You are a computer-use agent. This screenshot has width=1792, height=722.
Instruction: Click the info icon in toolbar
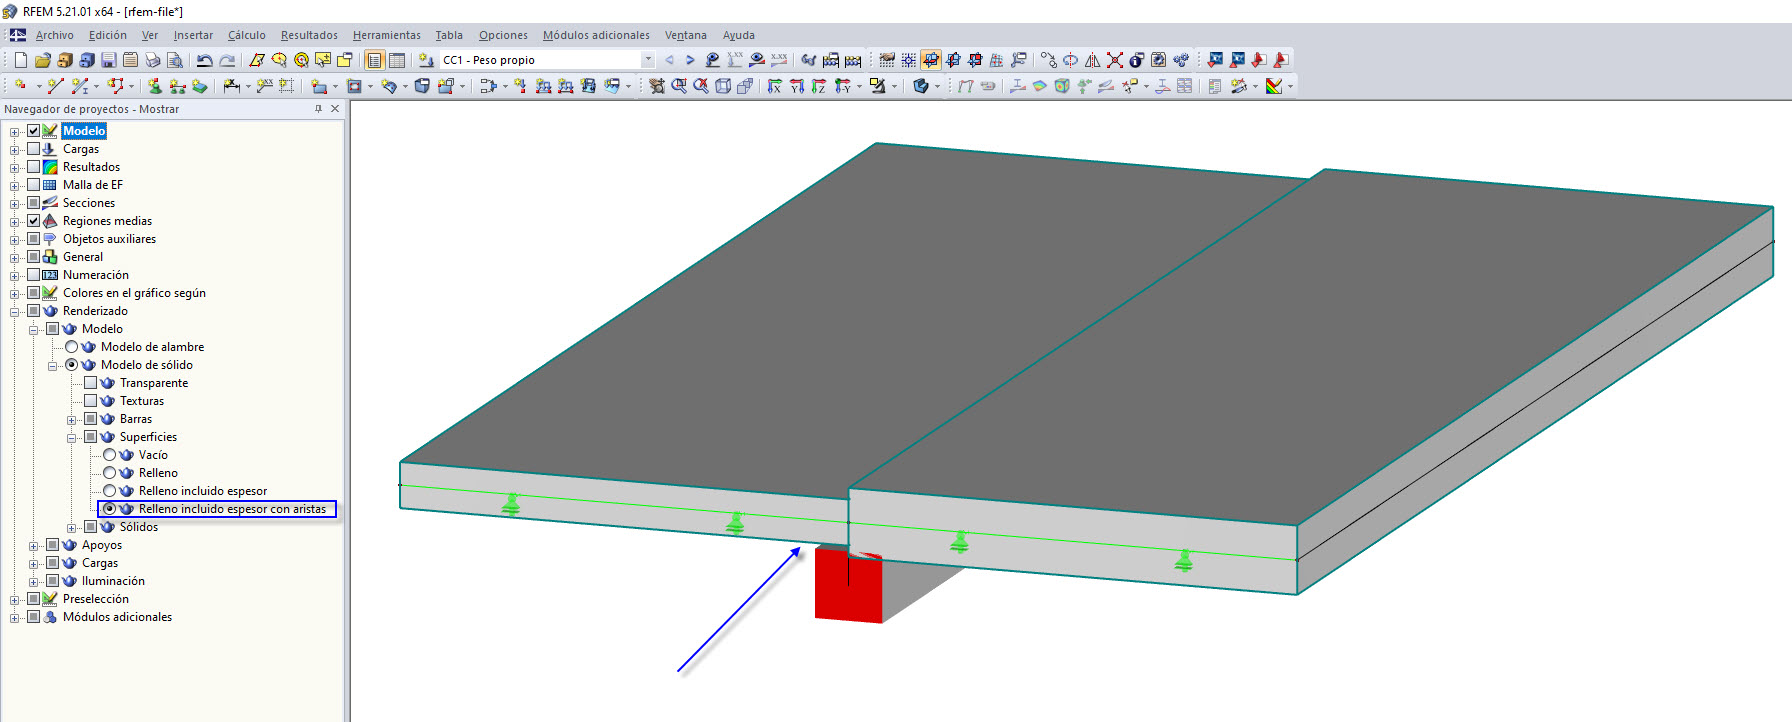tap(1137, 60)
